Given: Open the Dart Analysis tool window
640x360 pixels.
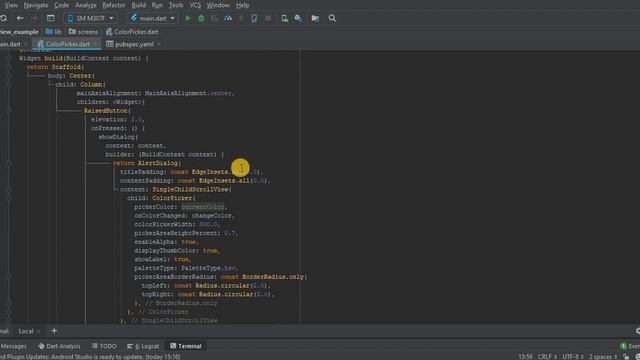Looking at the screenshot, I should 60,346.
